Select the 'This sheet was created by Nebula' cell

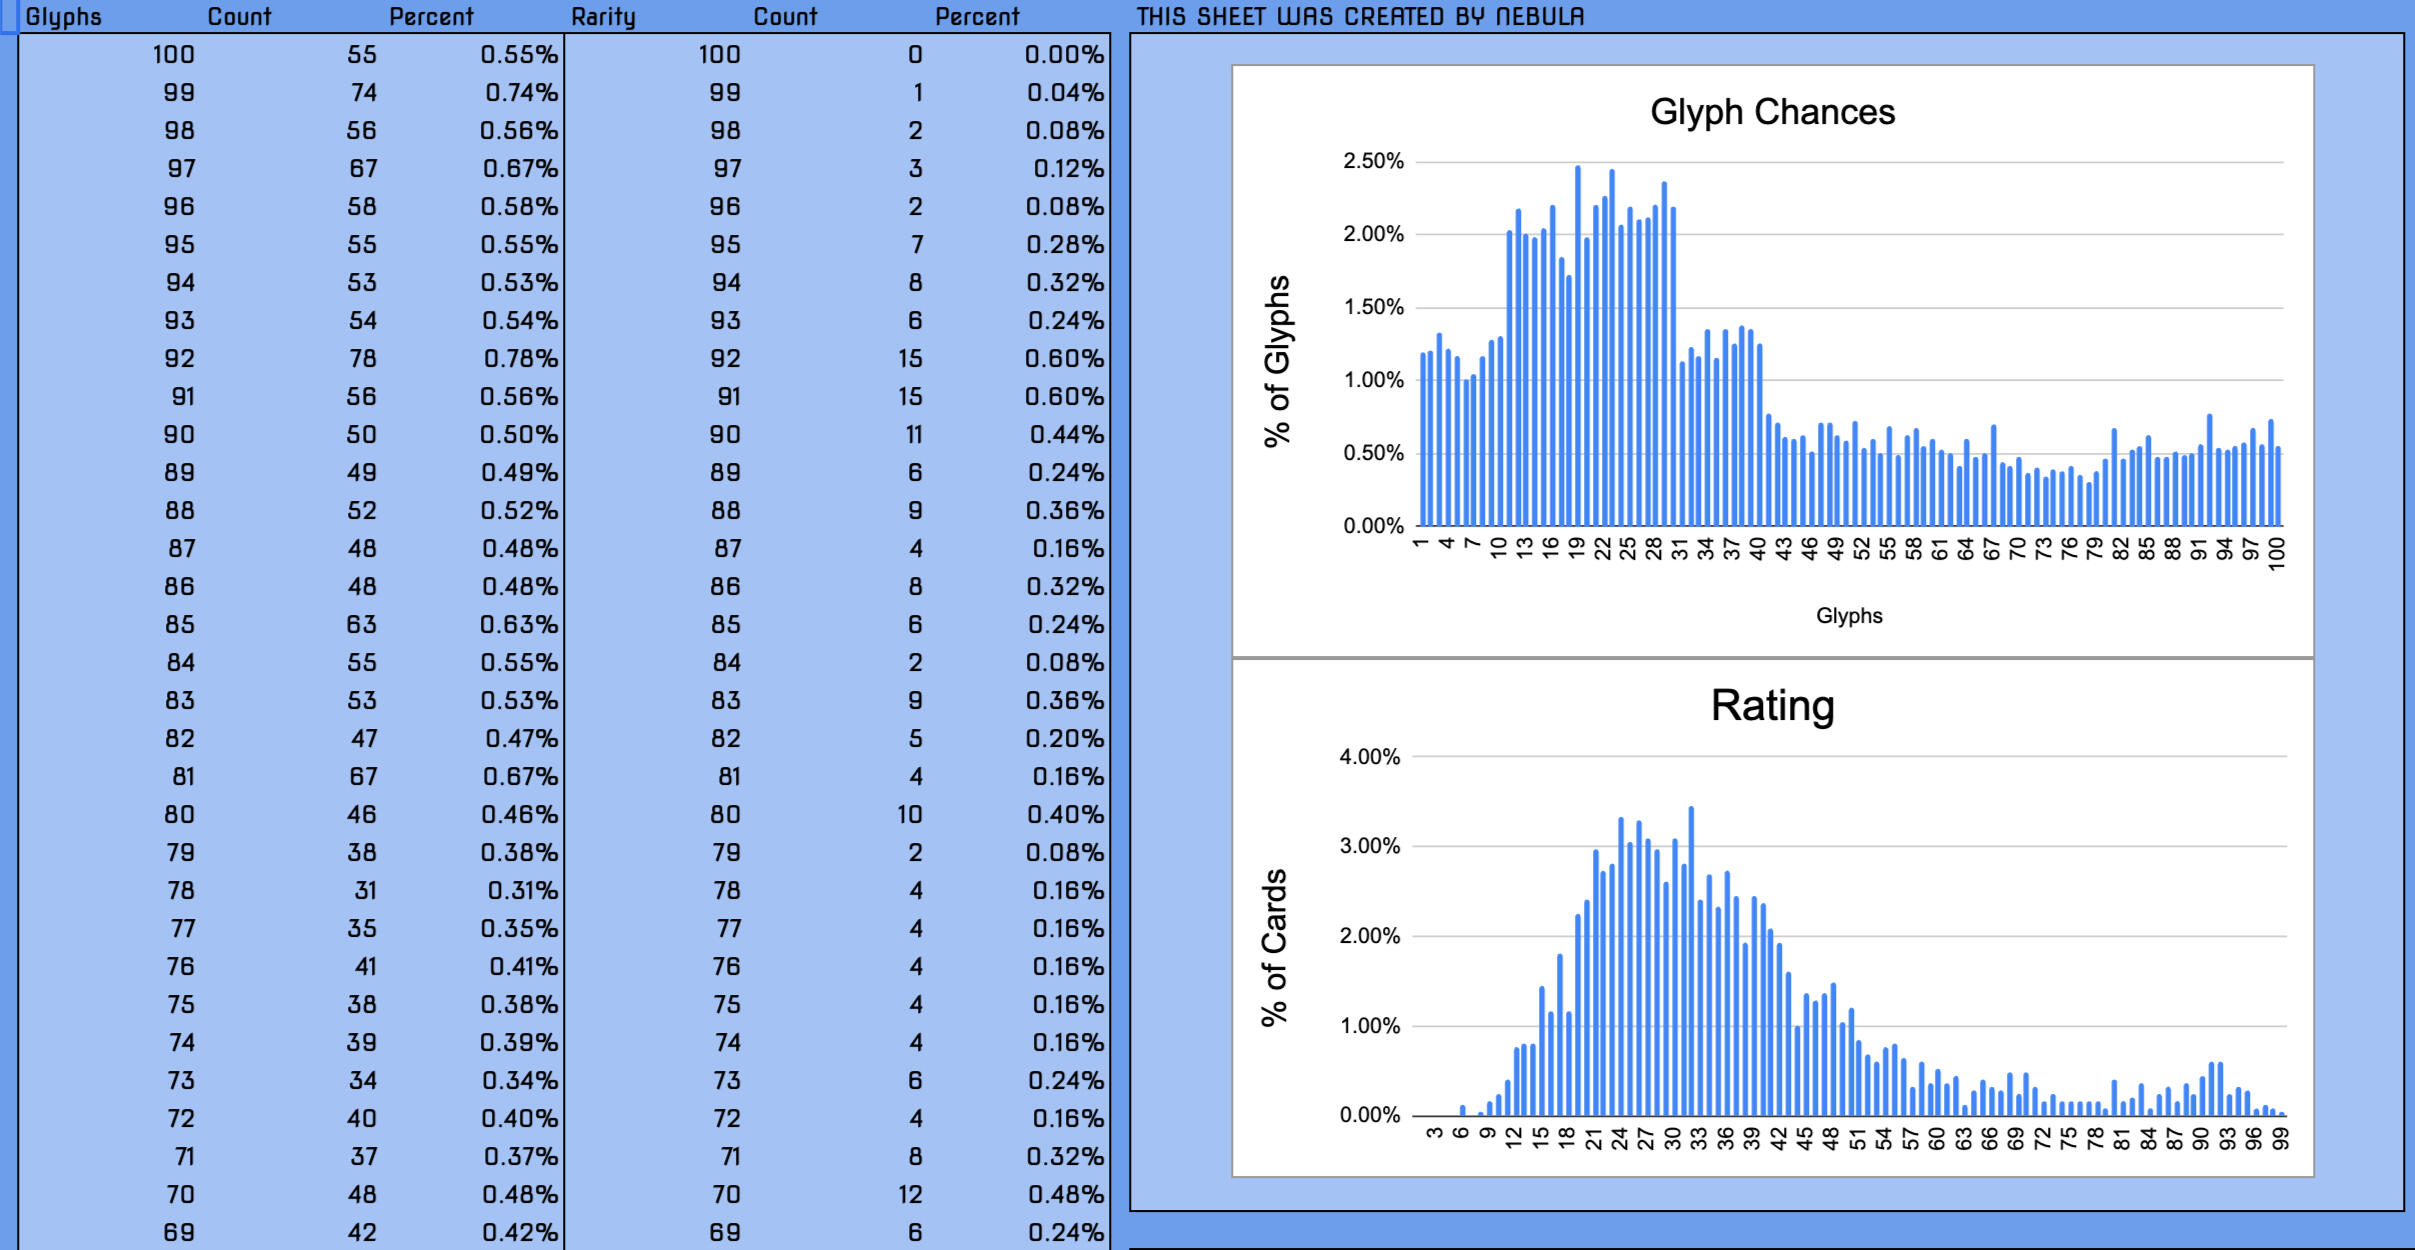(1360, 16)
